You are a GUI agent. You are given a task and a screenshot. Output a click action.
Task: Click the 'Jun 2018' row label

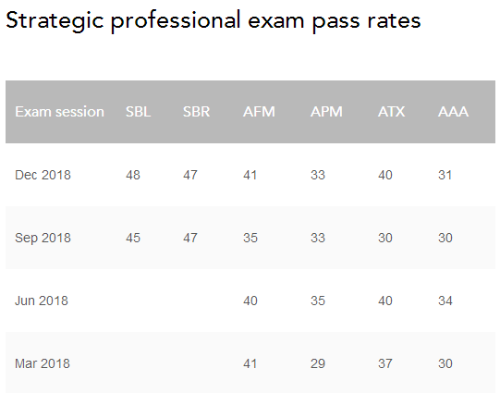(x=42, y=301)
